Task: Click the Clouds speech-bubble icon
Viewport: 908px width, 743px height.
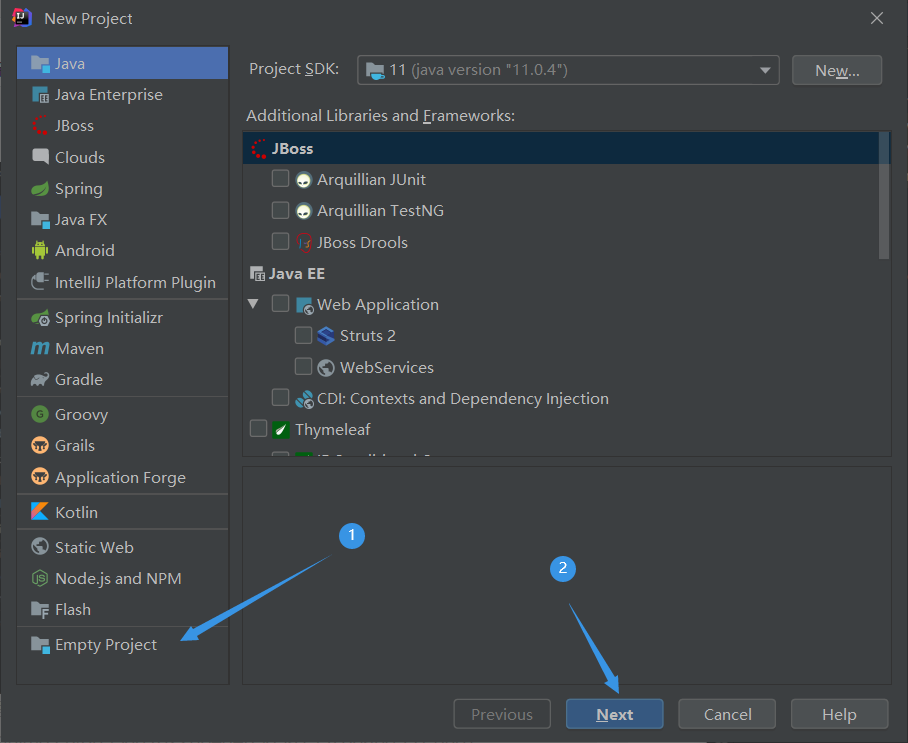Action: [40, 157]
